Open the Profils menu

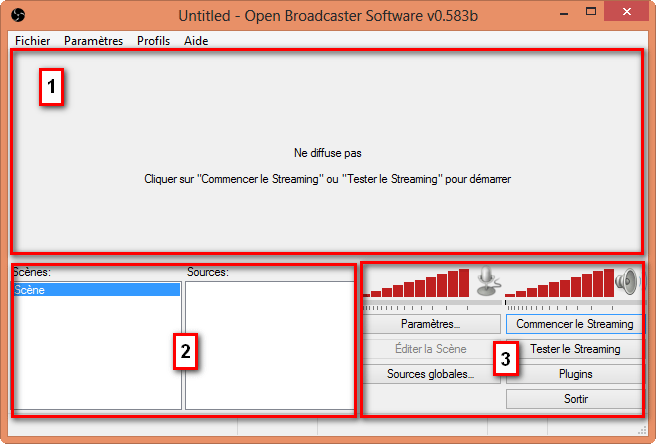coord(154,41)
